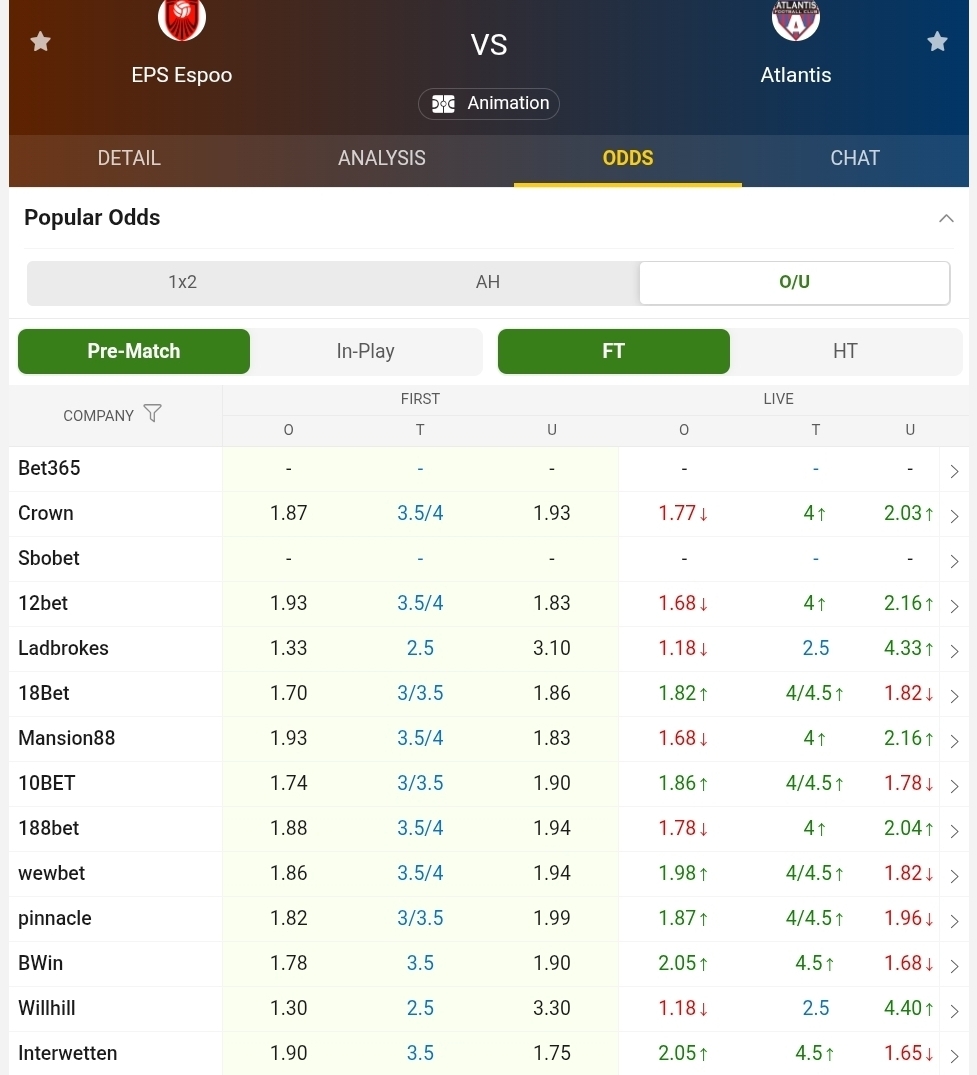Expand the pinnacle row arrow
The height and width of the screenshot is (1075, 977).
(954, 921)
